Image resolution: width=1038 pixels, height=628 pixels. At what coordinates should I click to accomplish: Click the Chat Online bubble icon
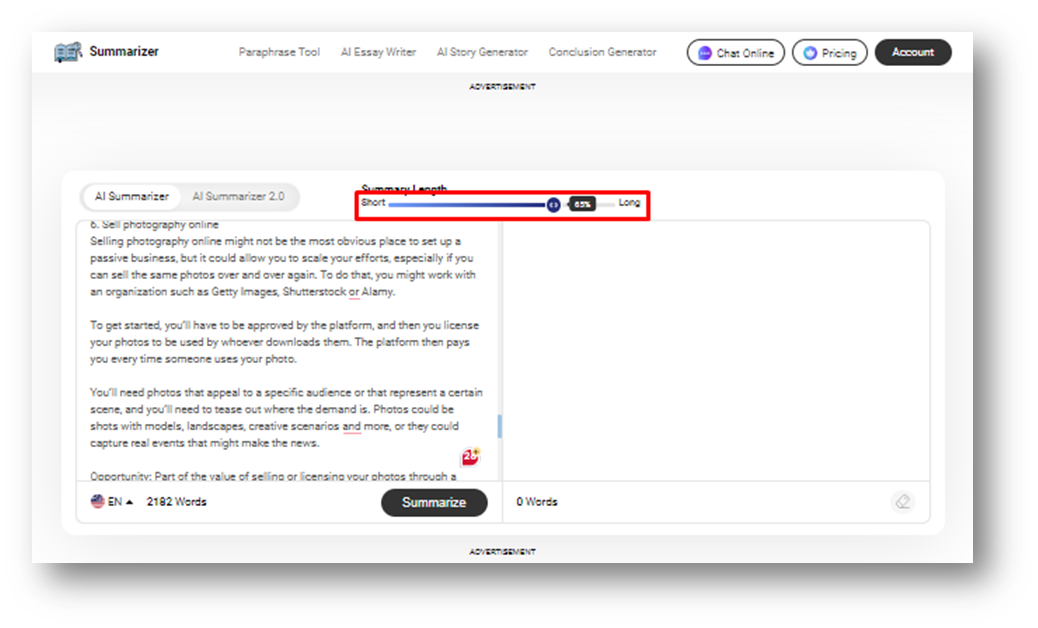click(704, 53)
